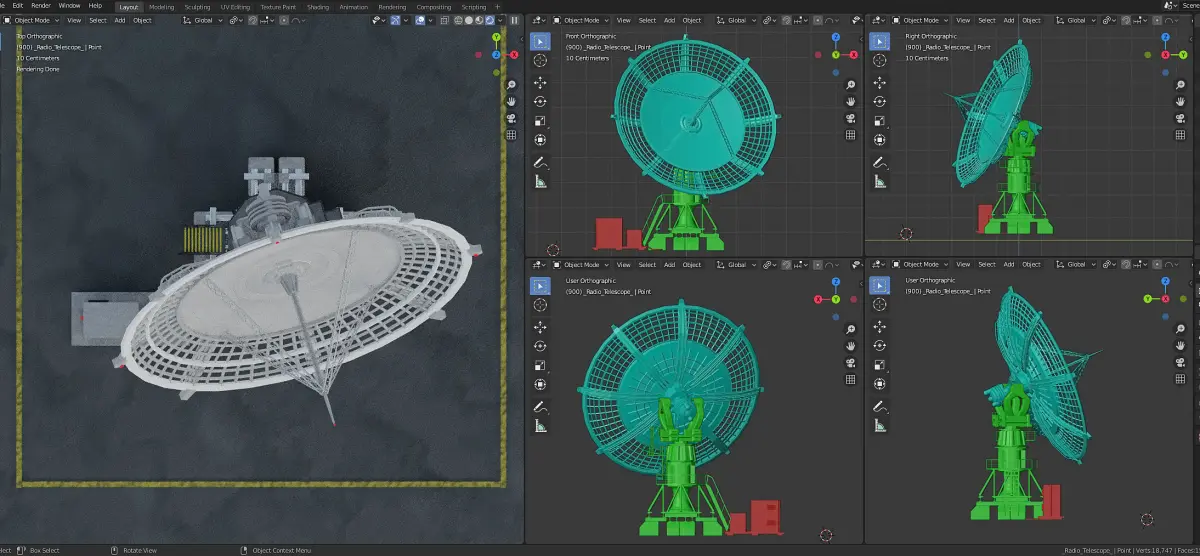Click camera view icon in Top Orthographic viewport
Image resolution: width=1200 pixels, height=556 pixels.
tap(511, 118)
